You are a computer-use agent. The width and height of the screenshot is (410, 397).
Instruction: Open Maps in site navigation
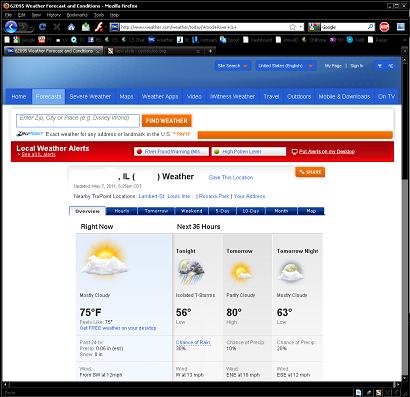pos(126,97)
